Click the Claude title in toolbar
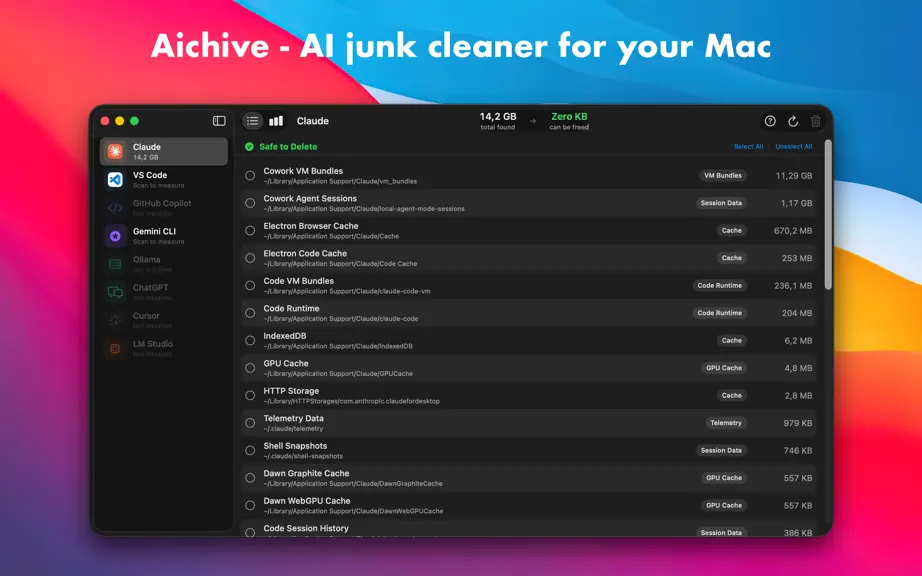Image resolution: width=922 pixels, height=576 pixels. [x=312, y=121]
